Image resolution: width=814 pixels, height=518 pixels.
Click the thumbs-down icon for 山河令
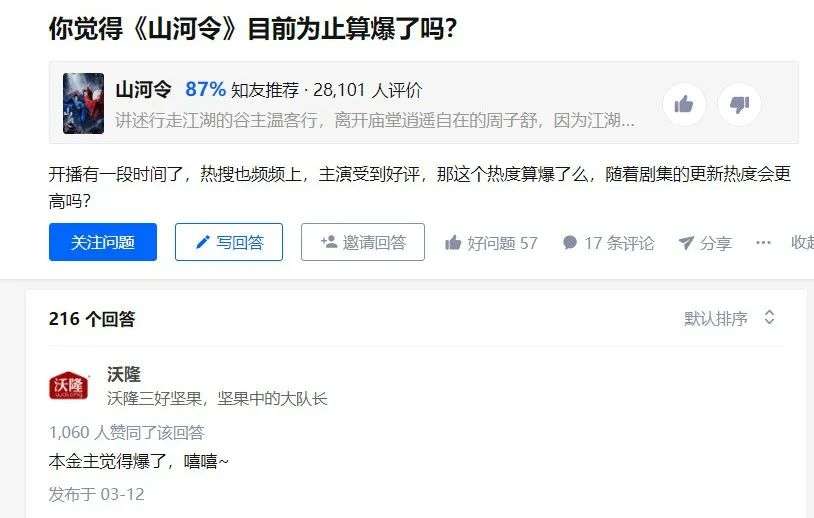740,104
